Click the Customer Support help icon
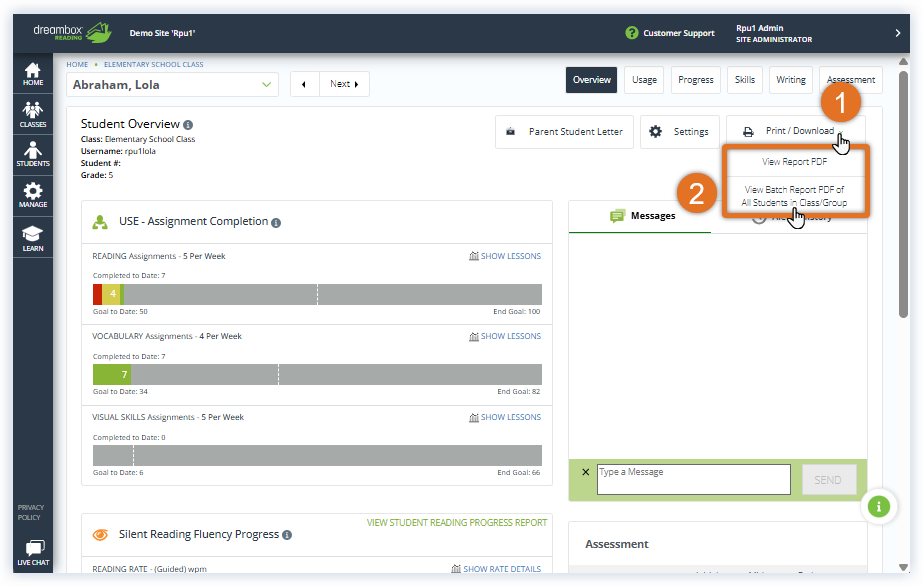The width and height of the screenshot is (923, 586). [632, 32]
